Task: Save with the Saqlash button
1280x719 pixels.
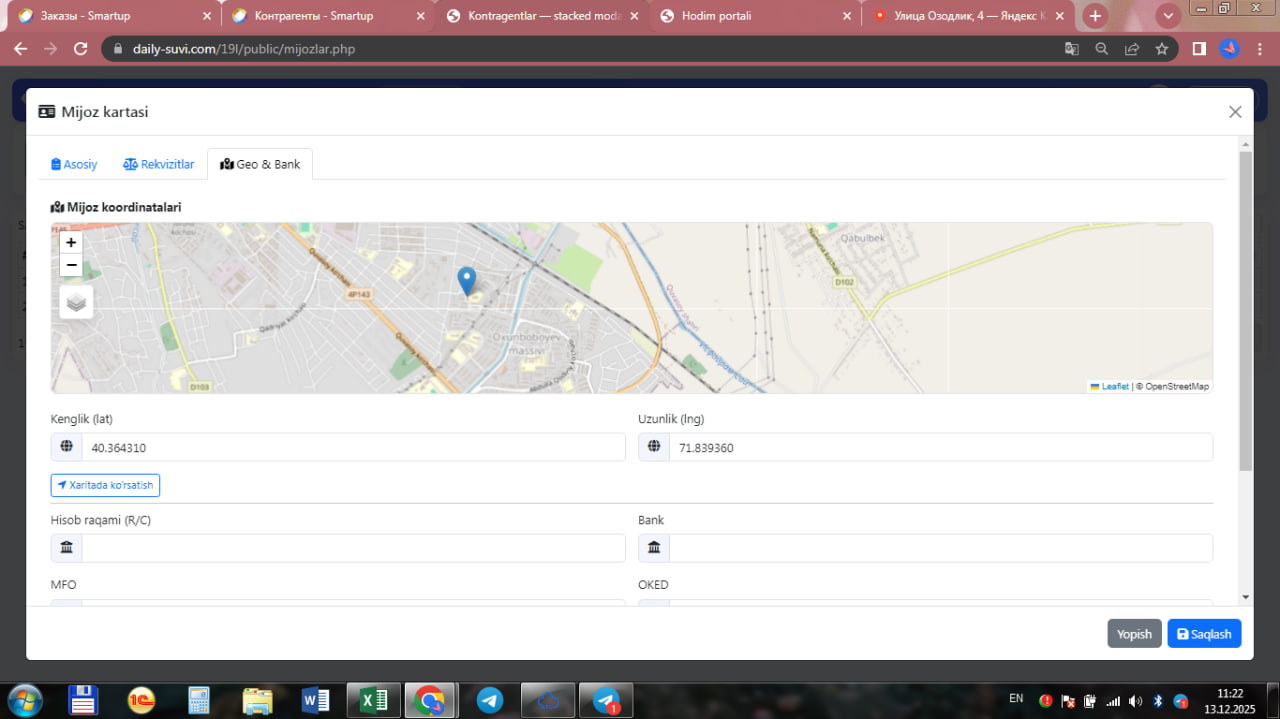Action: click(x=1204, y=634)
